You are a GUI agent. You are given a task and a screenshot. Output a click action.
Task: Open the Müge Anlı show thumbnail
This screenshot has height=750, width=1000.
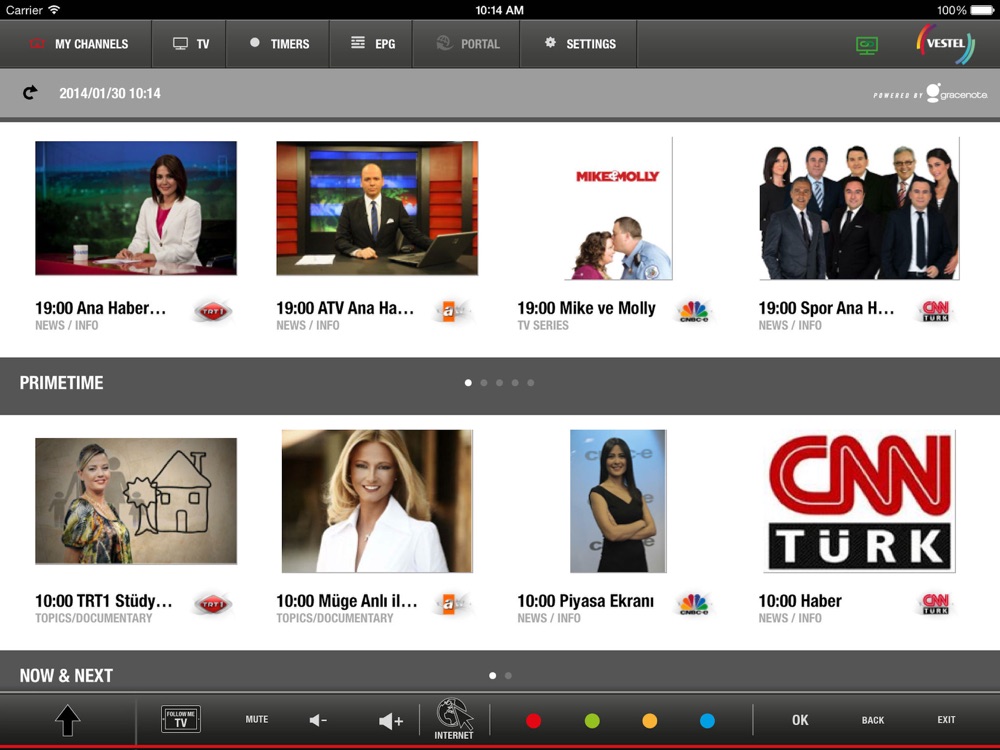click(377, 501)
